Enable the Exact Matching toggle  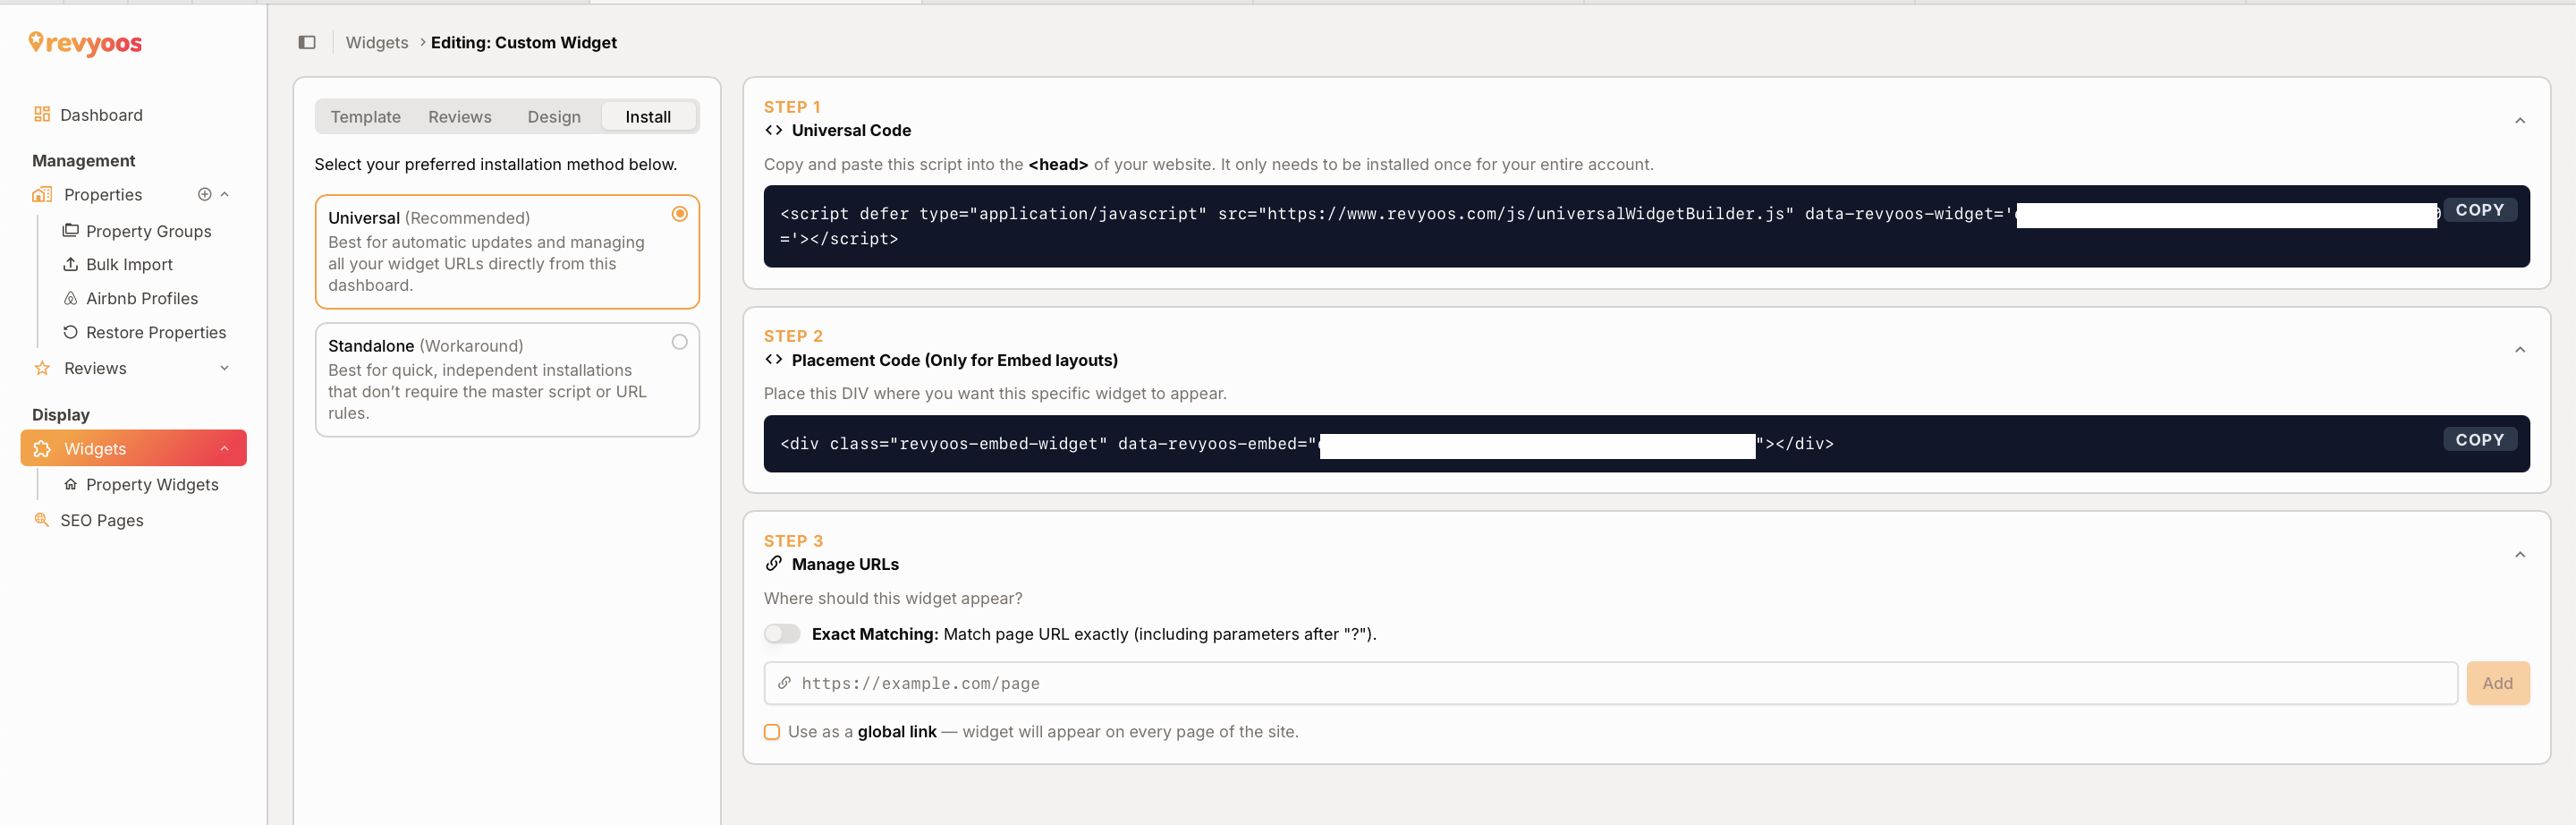click(x=782, y=634)
